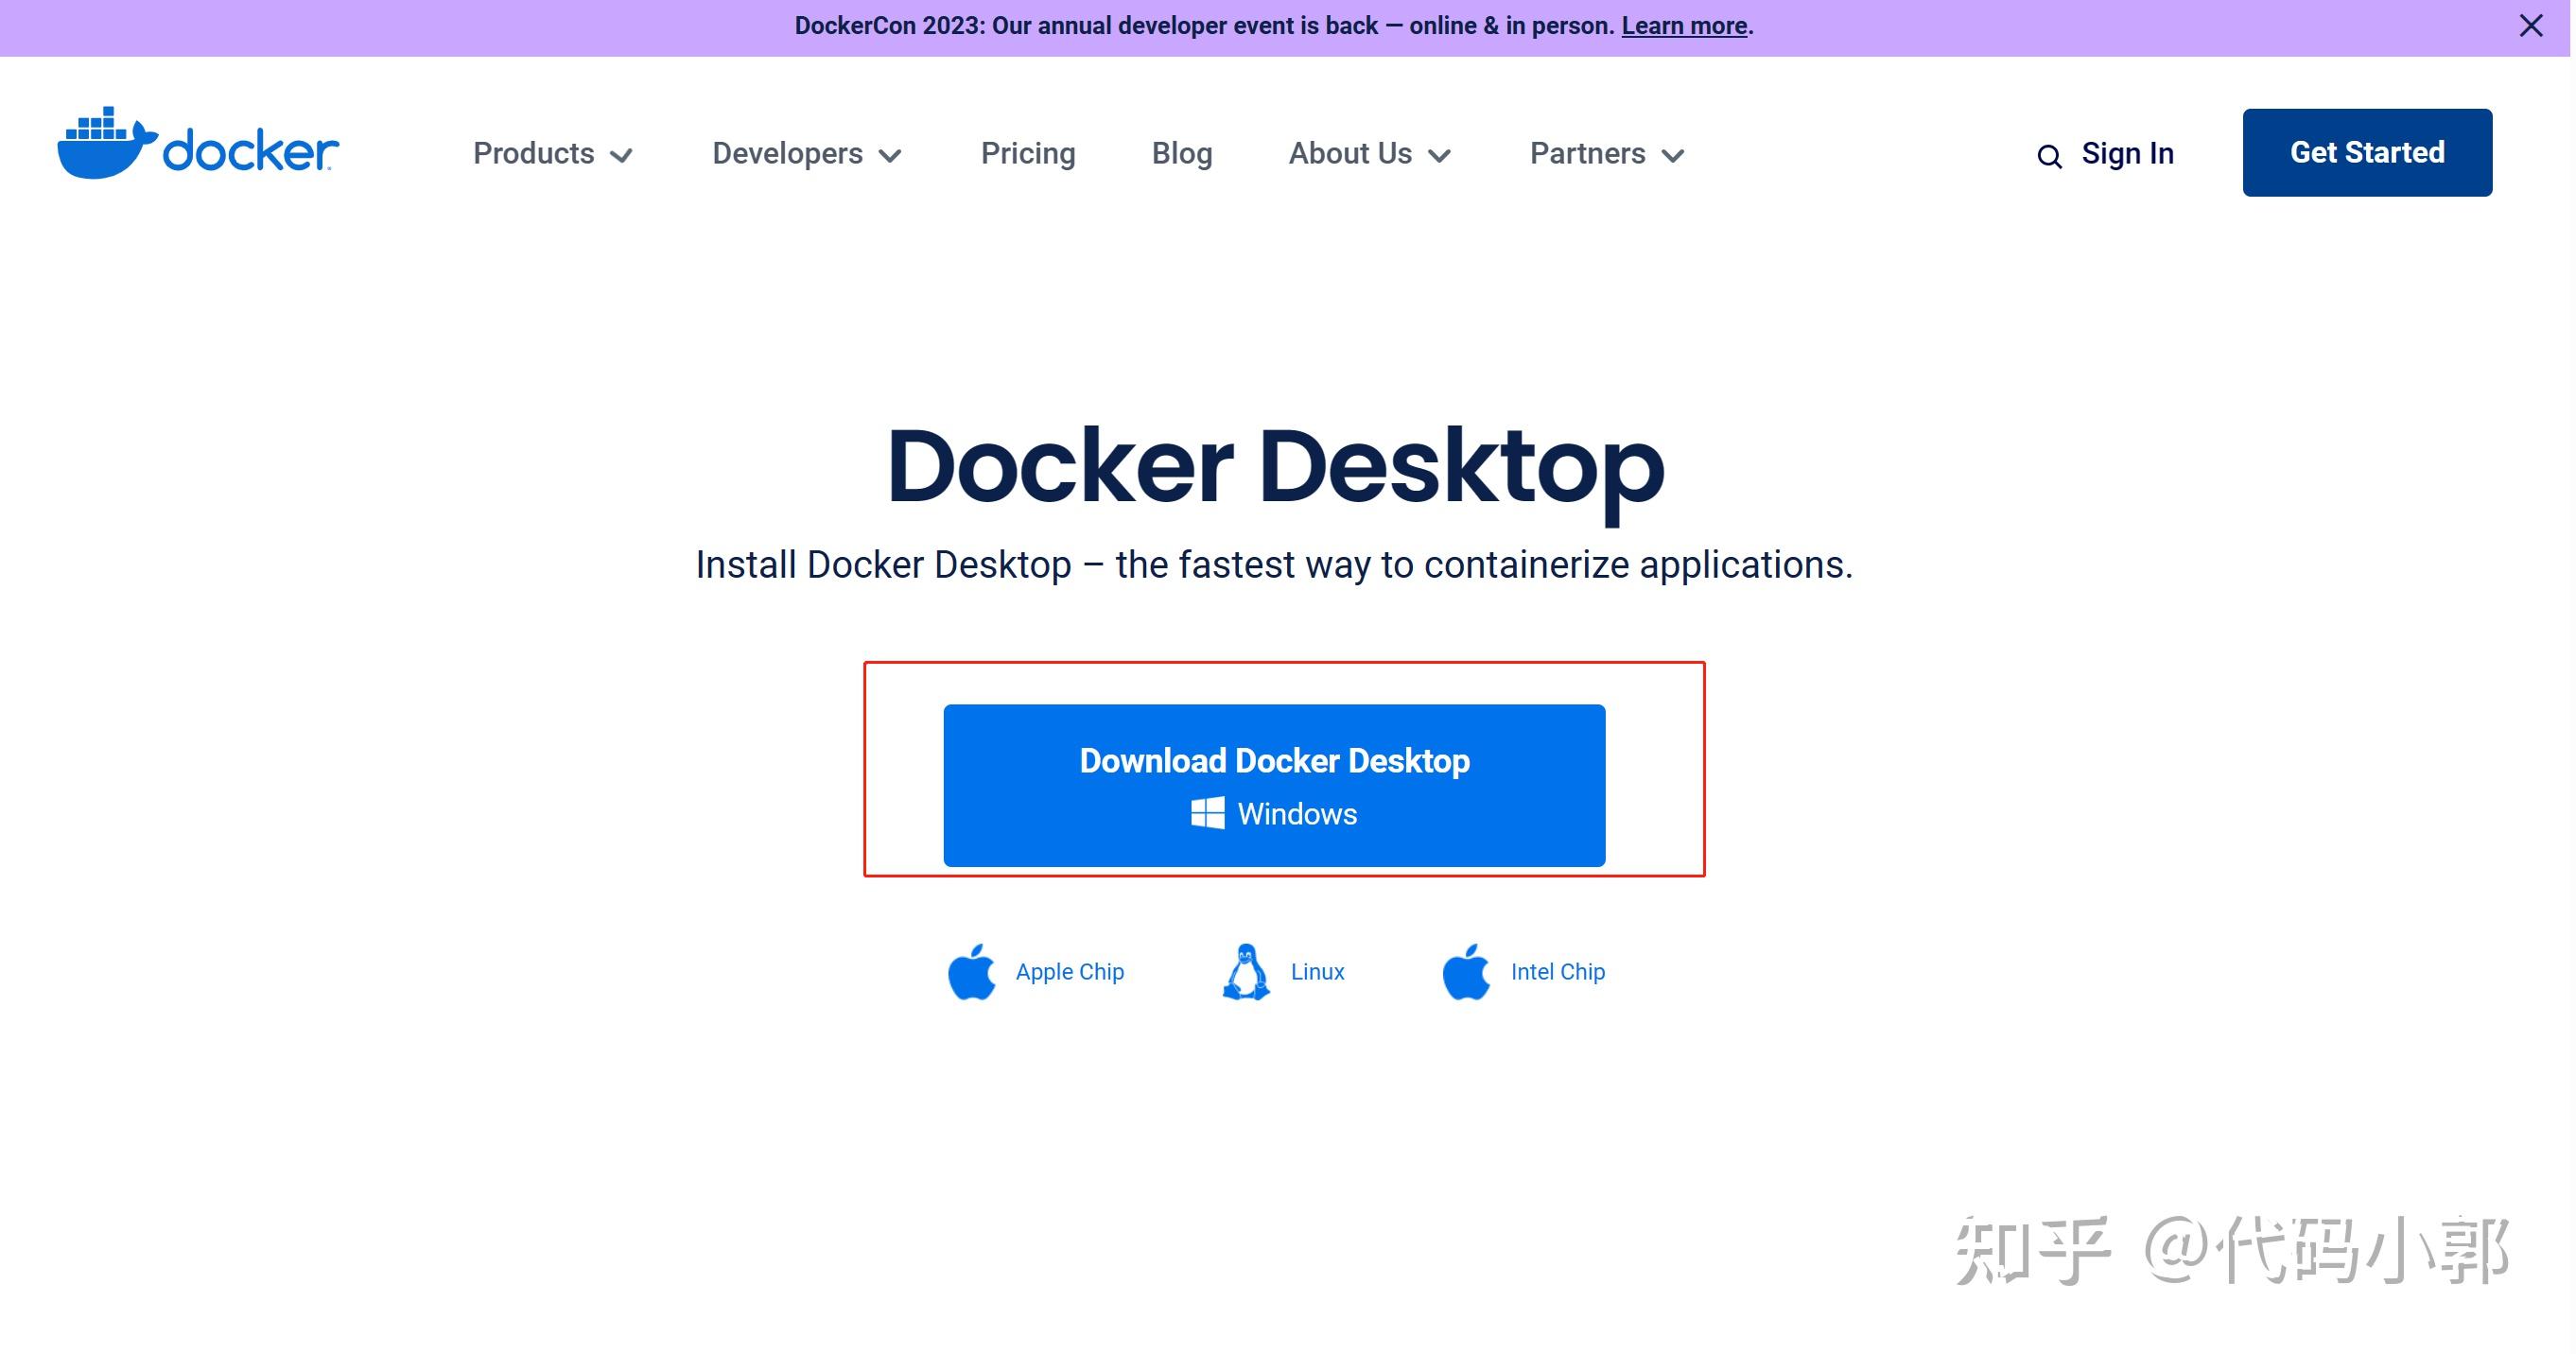2576x1354 pixels.
Task: Close the DockerCon announcement banner
Action: click(x=2531, y=26)
